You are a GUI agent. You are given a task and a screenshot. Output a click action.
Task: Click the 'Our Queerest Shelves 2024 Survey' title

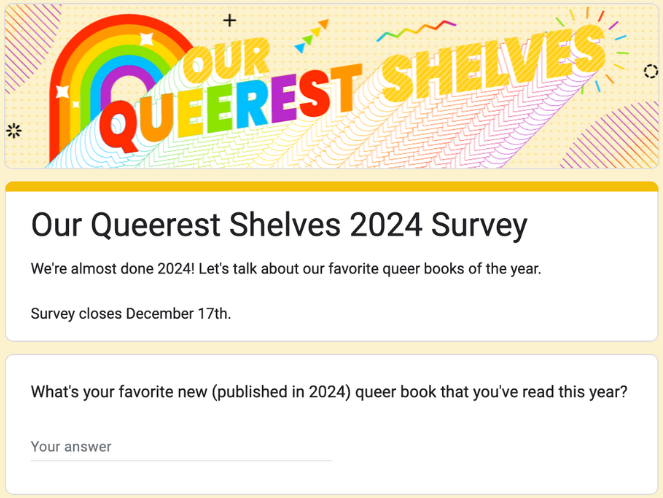coord(279,225)
